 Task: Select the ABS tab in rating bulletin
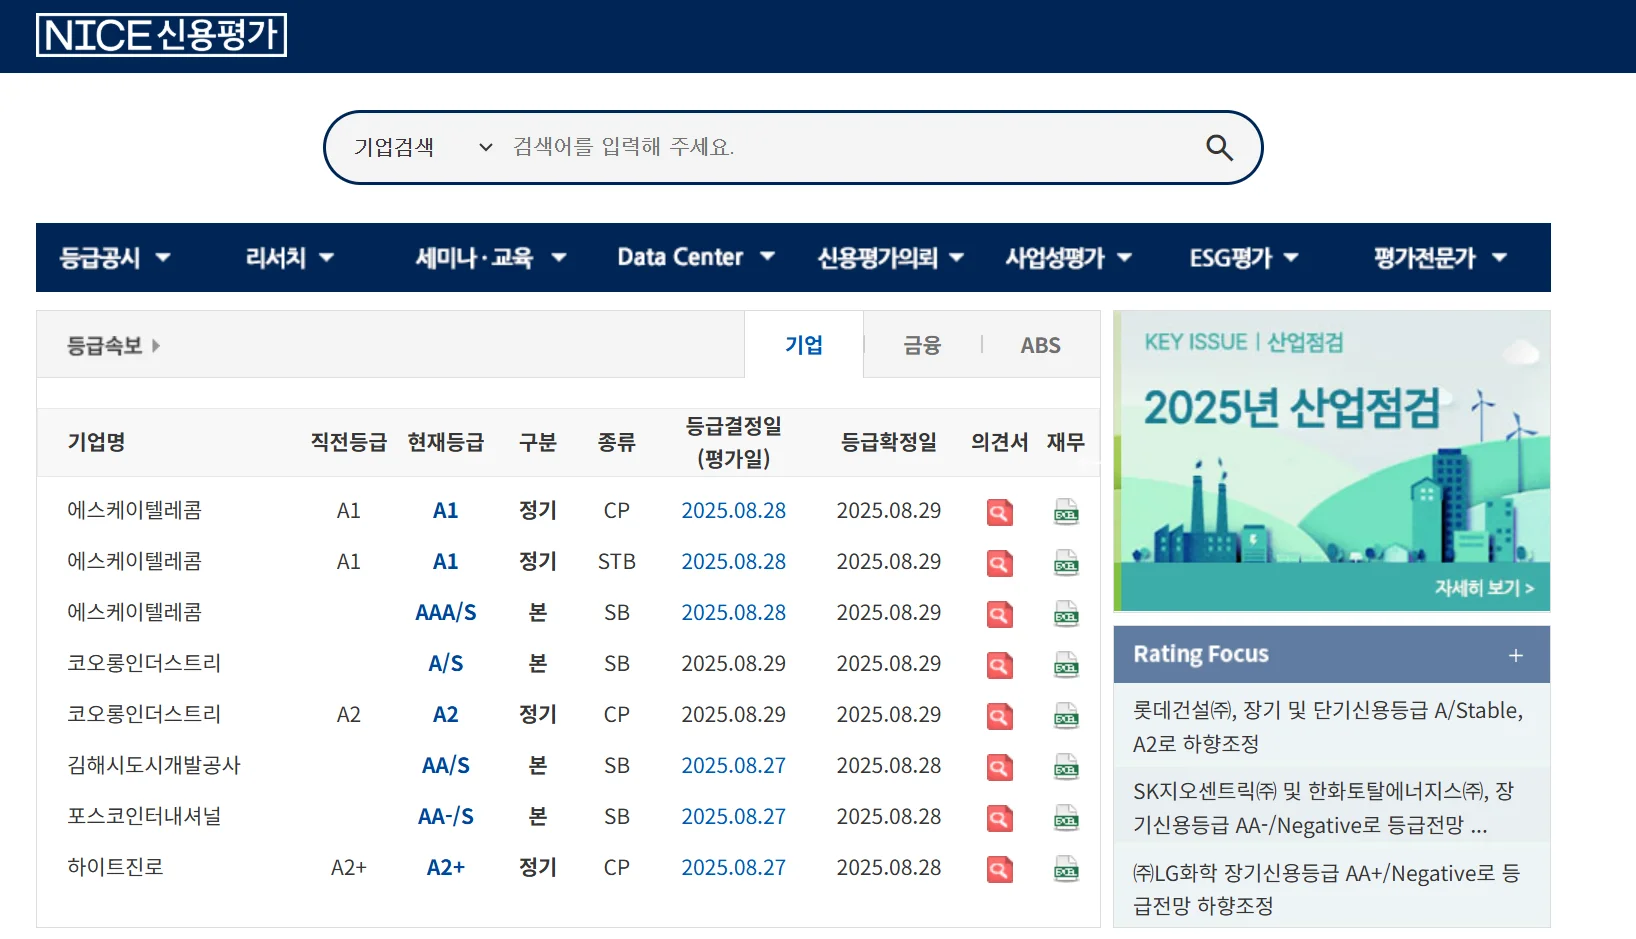pyautogui.click(x=1040, y=344)
